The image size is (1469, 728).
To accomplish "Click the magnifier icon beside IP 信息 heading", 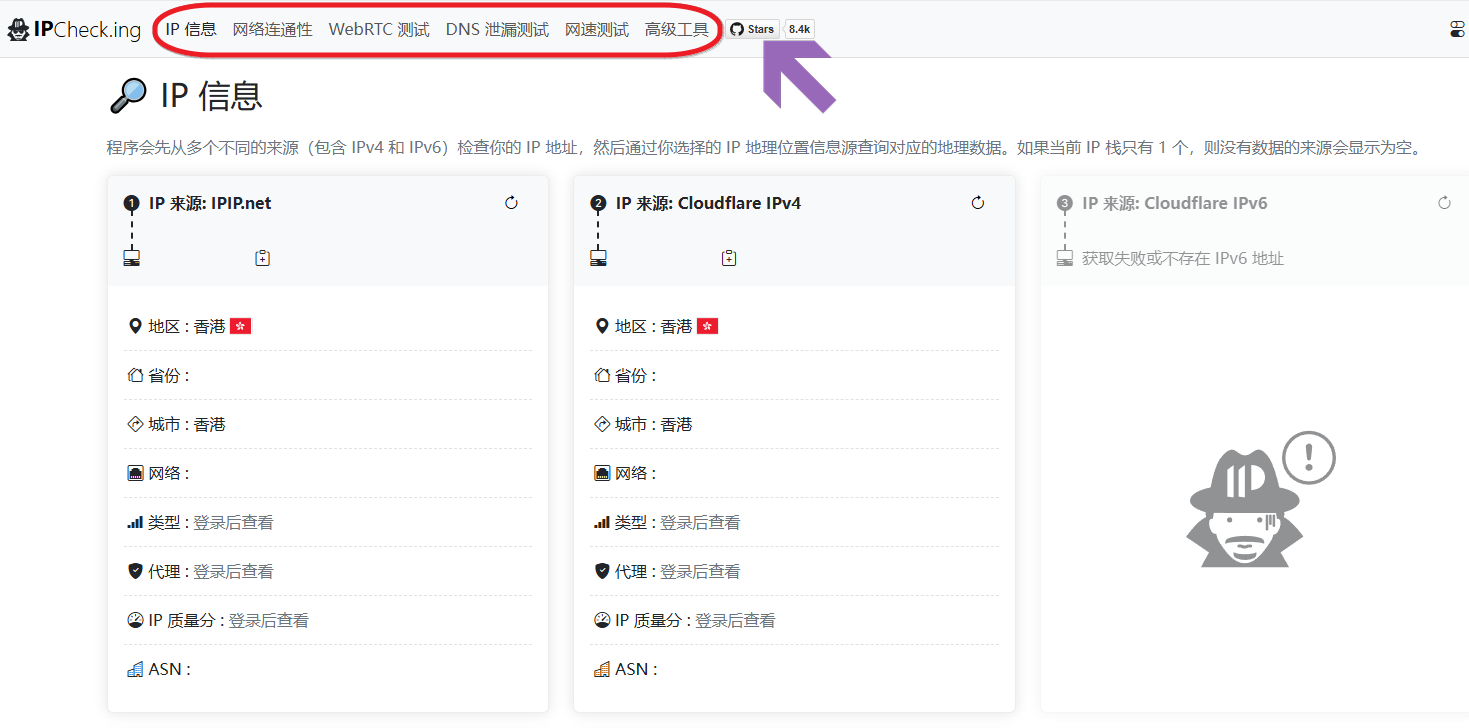I will click(x=128, y=96).
